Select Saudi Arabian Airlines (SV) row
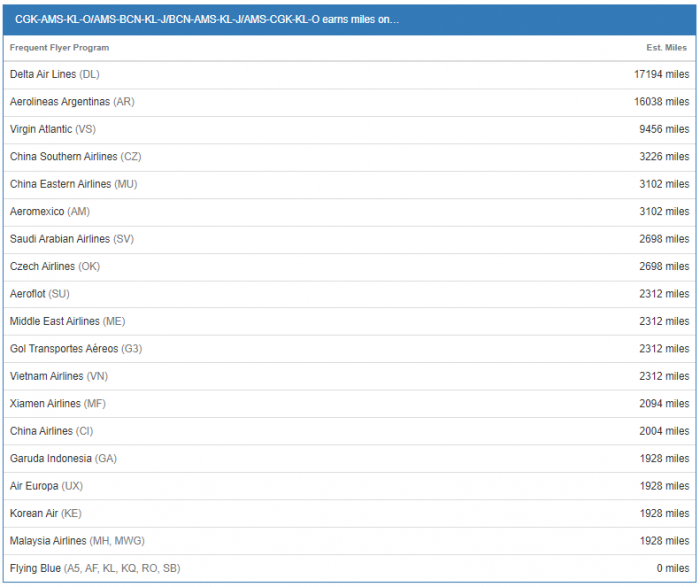 click(x=350, y=239)
